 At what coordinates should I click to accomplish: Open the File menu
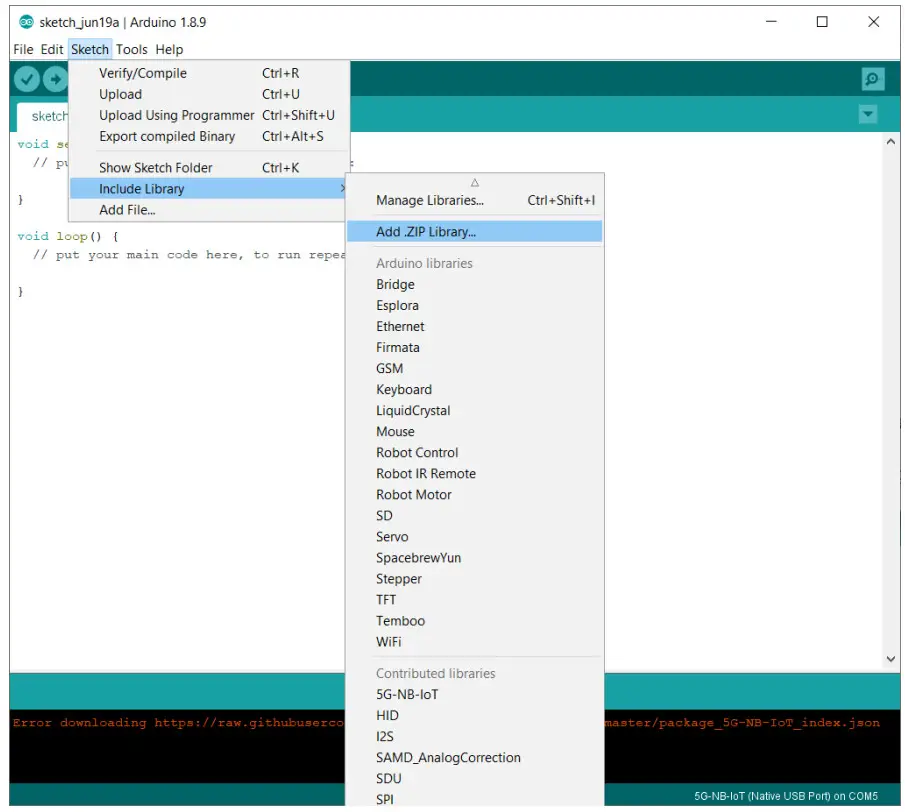pyautogui.click(x=22, y=49)
